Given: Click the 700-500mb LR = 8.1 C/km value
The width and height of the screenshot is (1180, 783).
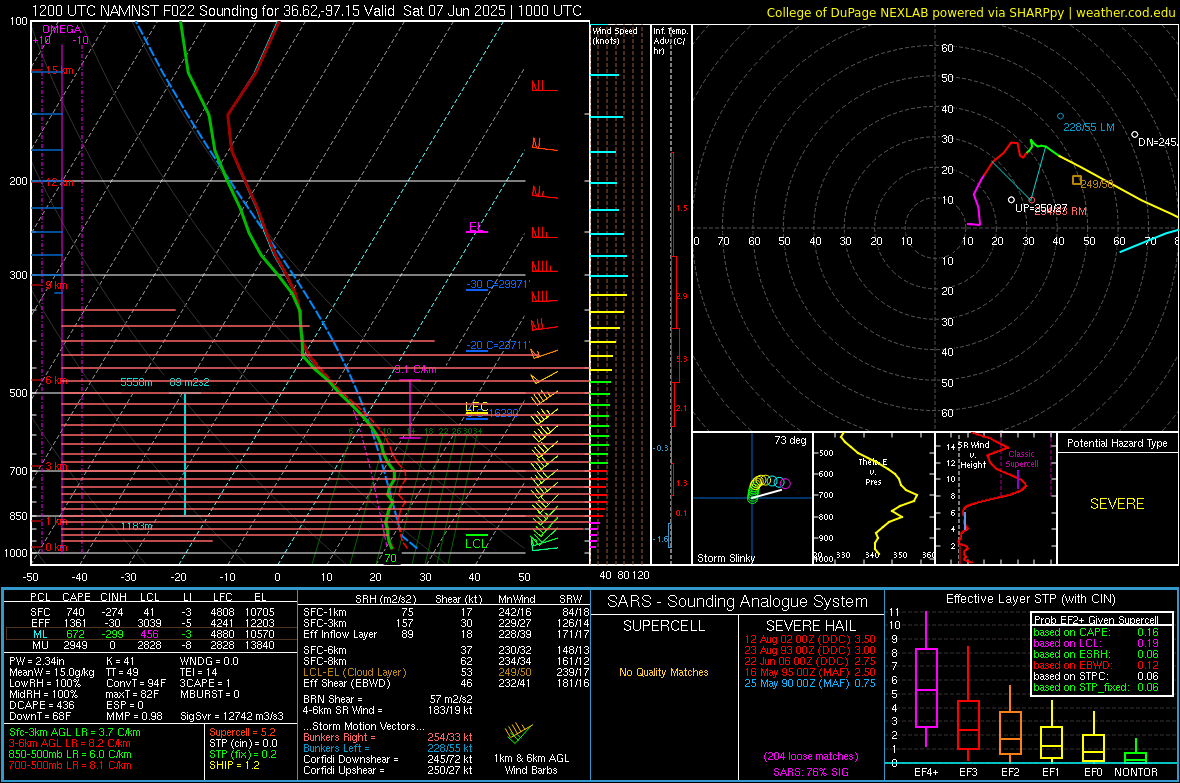Looking at the screenshot, I should point(70,765).
